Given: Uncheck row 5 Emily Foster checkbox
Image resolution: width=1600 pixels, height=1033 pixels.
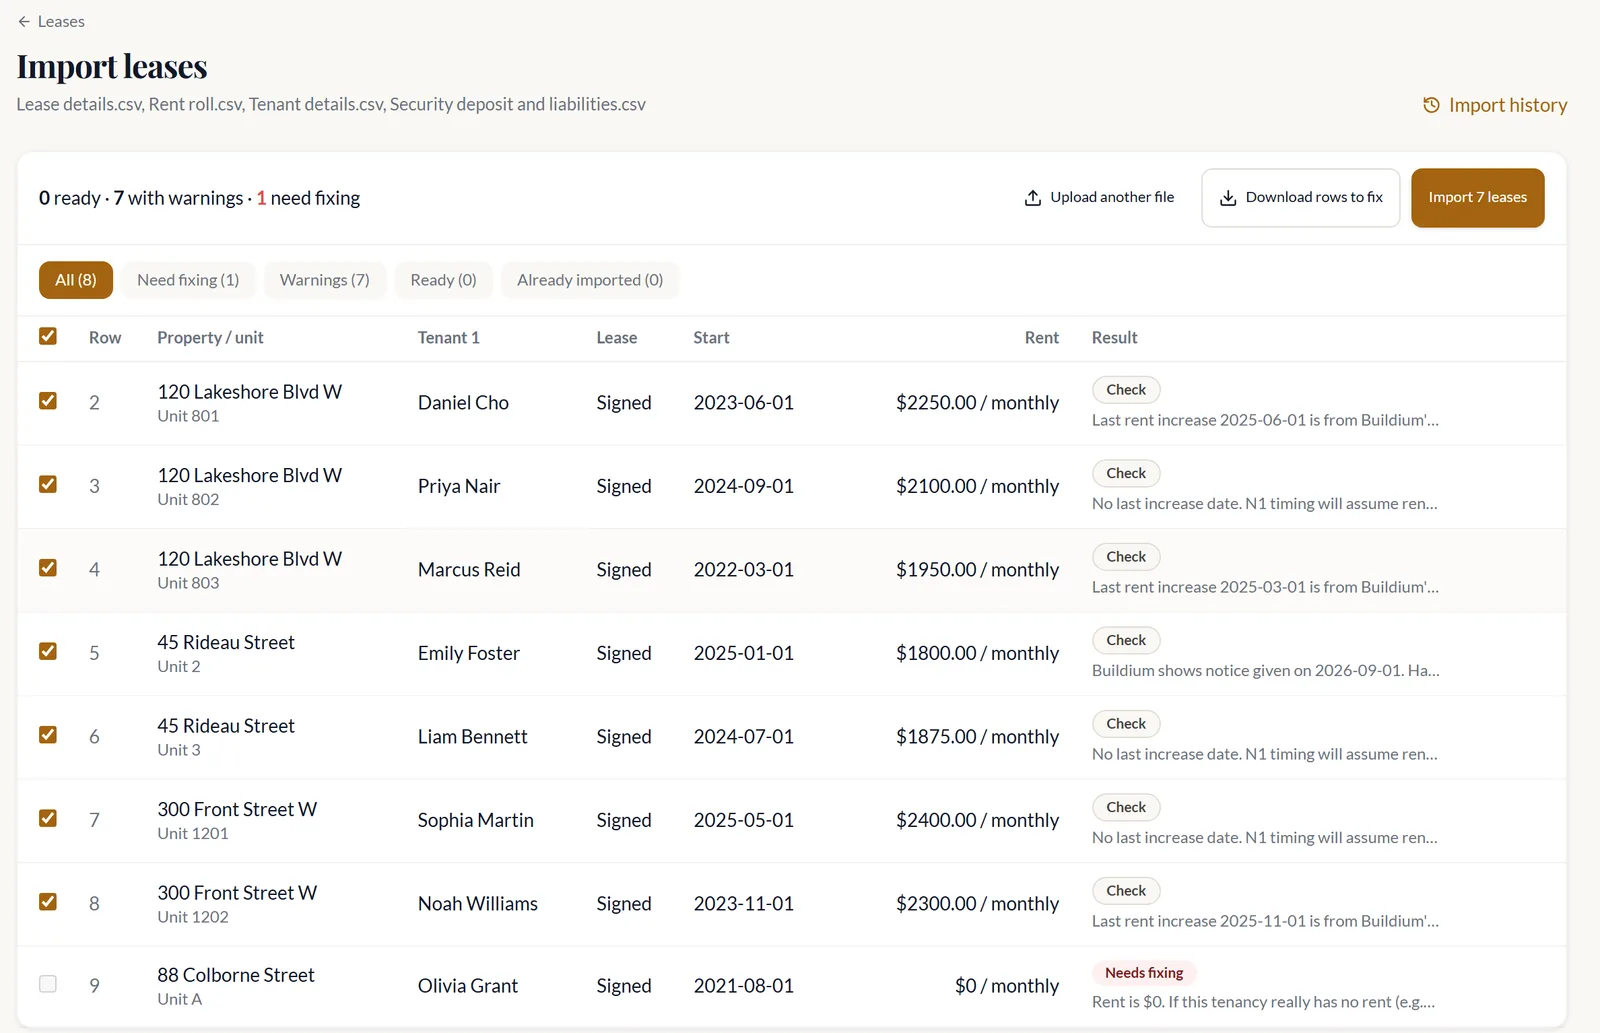Looking at the screenshot, I should (48, 651).
